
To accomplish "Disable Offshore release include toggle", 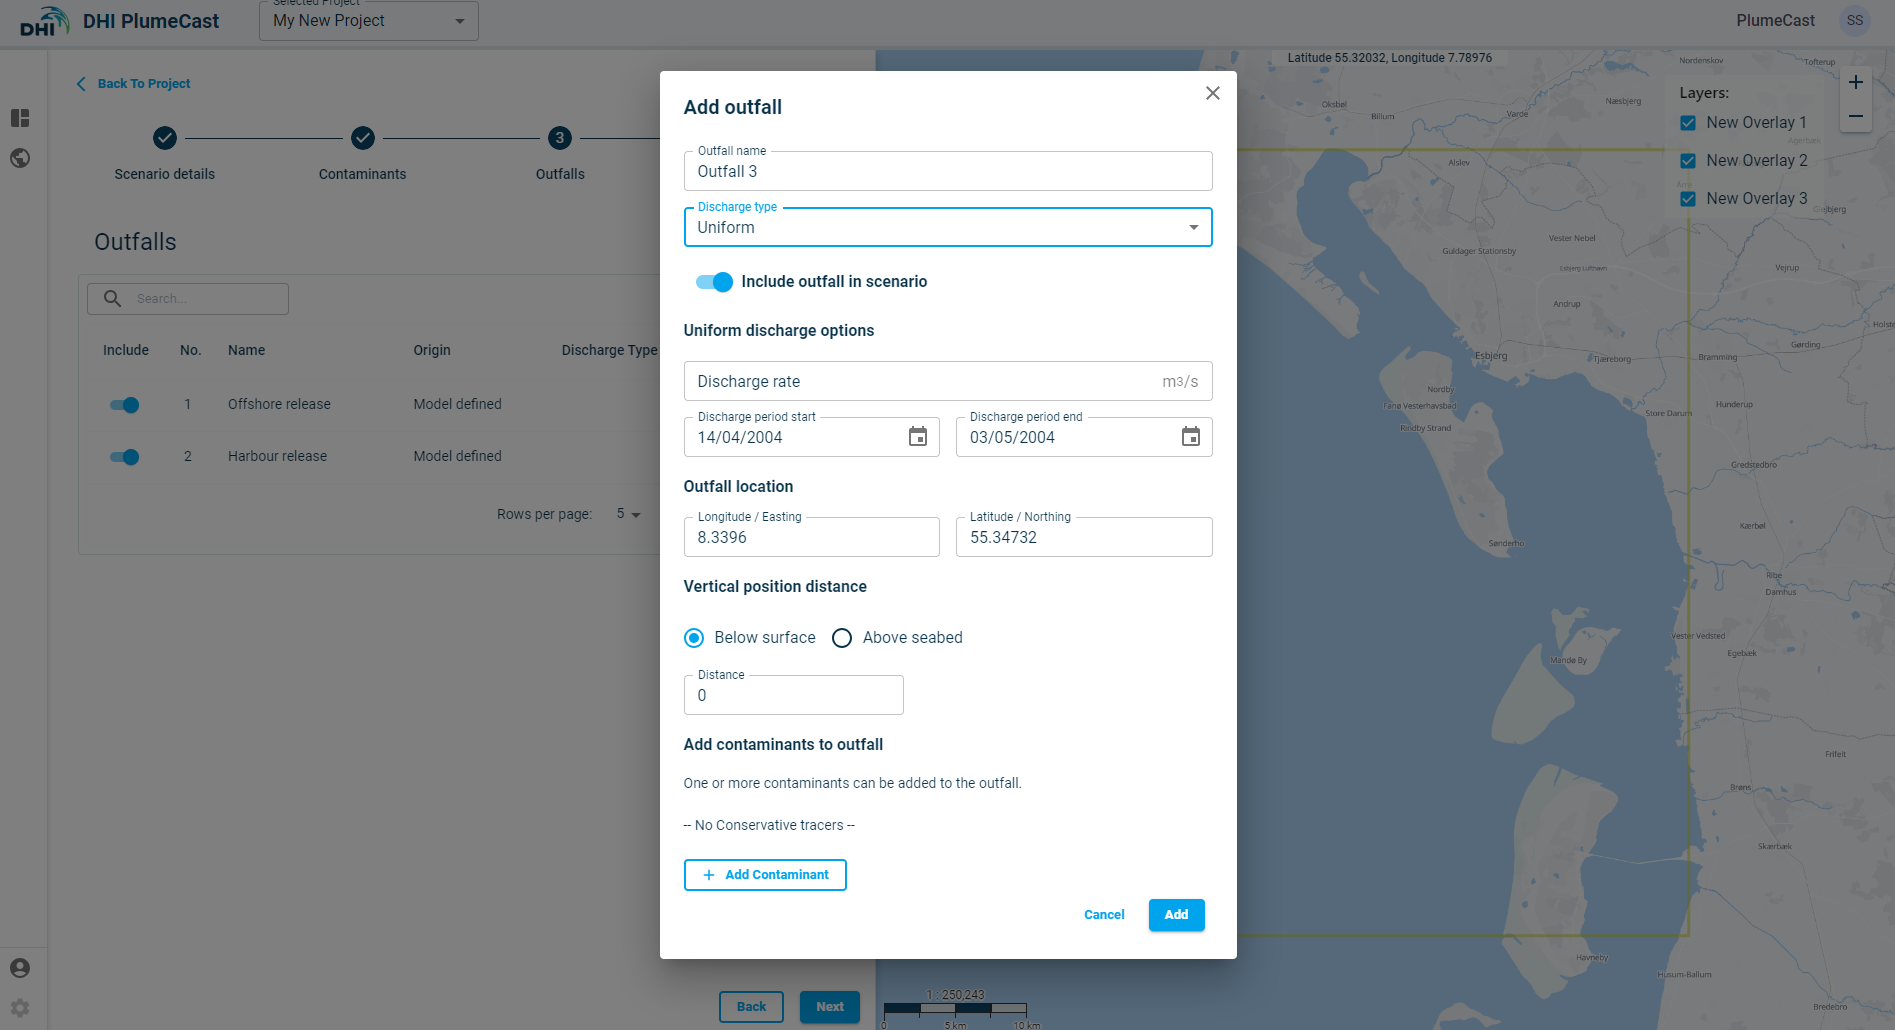I will (x=125, y=405).
